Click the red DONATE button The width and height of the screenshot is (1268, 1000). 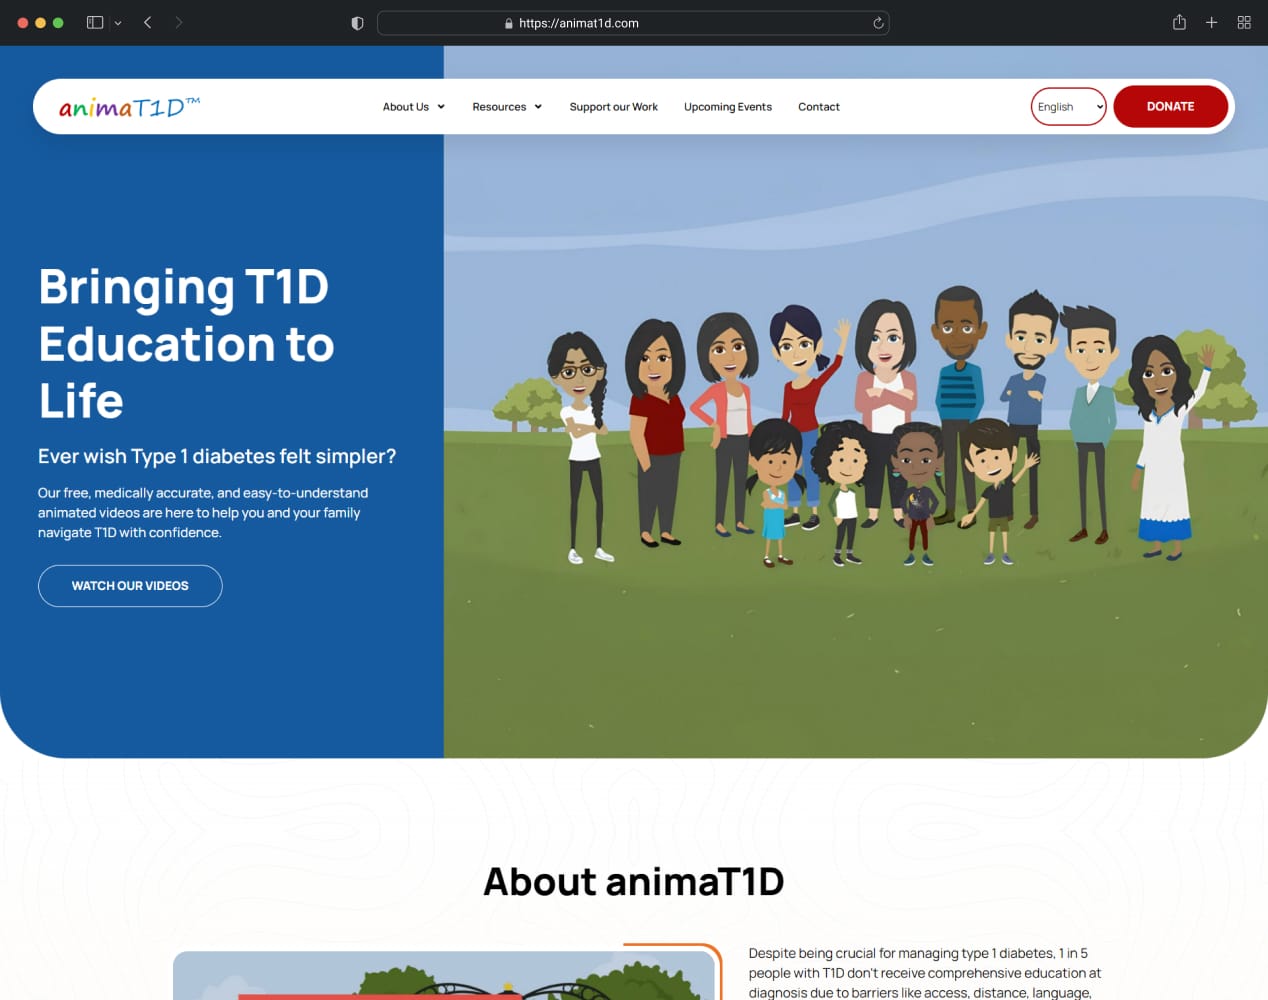click(1170, 107)
